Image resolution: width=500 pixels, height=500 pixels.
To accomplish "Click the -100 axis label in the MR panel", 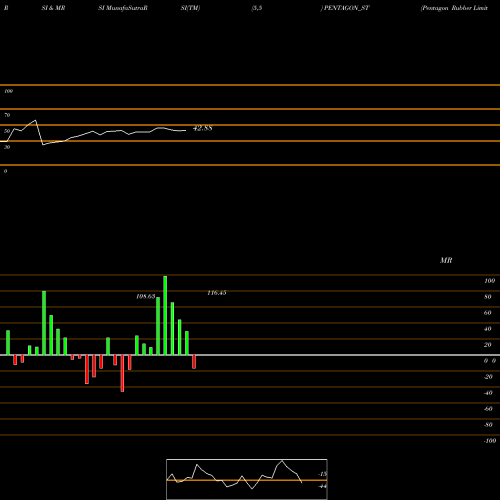I will tap(490, 441).
